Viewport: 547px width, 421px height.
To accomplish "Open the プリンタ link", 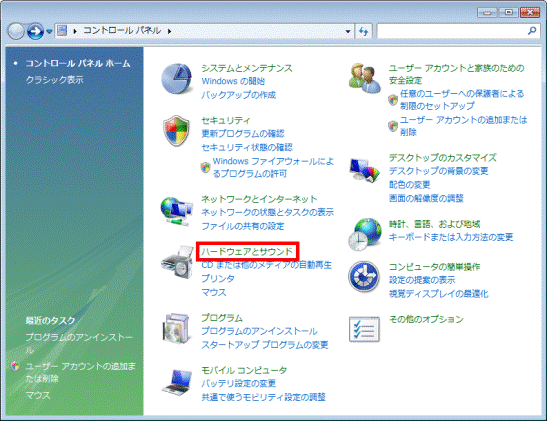I will pos(218,279).
